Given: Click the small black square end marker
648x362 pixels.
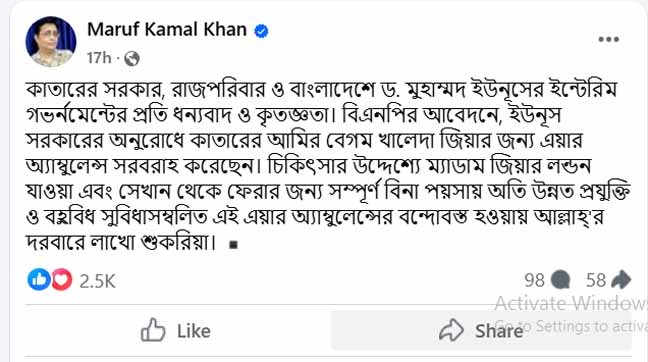Looking at the screenshot, I should point(233,245).
